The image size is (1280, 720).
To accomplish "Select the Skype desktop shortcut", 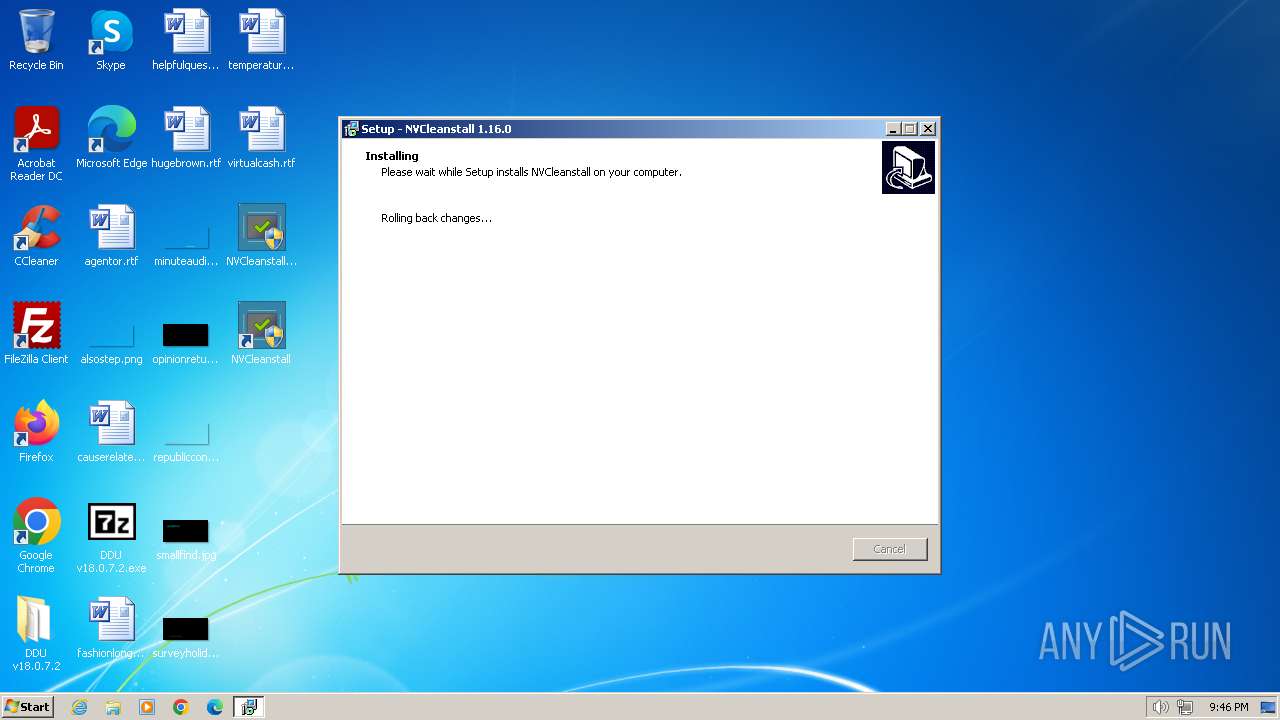I will (x=111, y=40).
